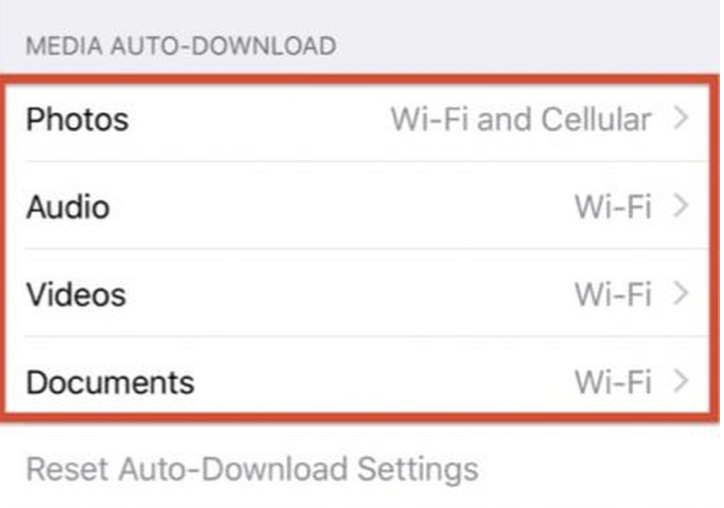The width and height of the screenshot is (724, 508).
Task: Tap the Audio label
Action: 68,208
